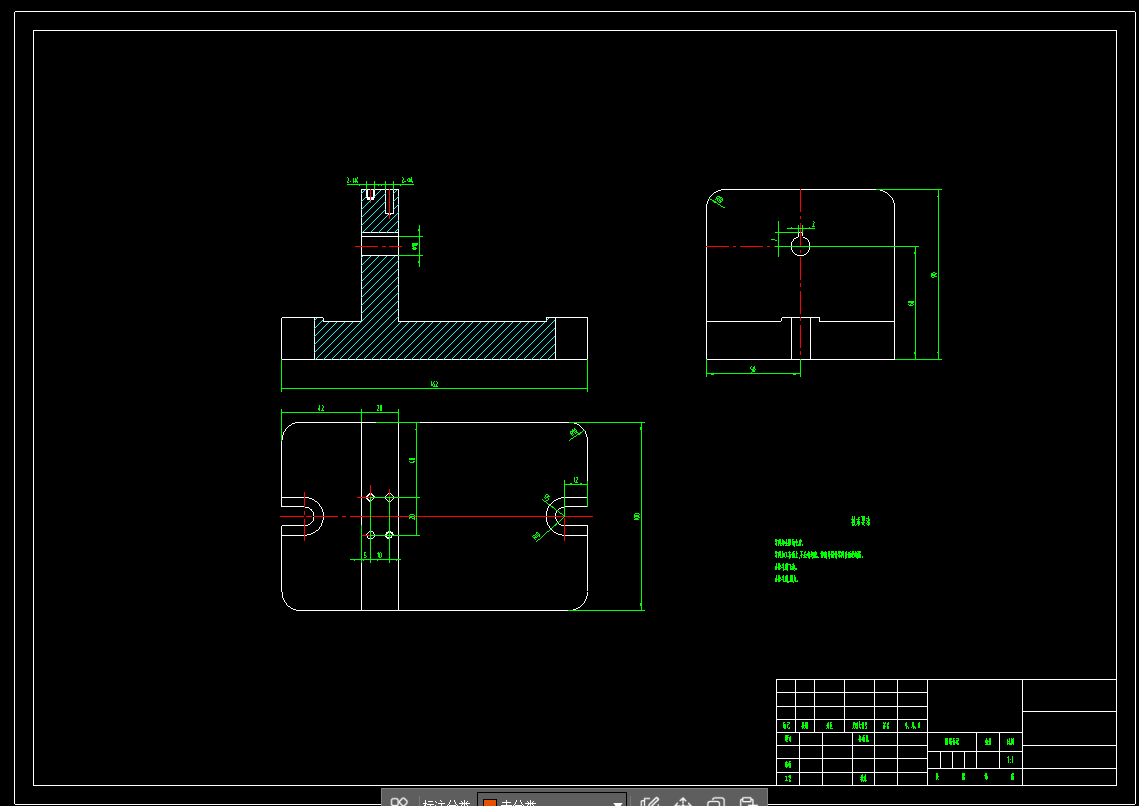Screen dimensions: 1139x806
Task: Click the circular hole in the side view
Action: pos(800,246)
